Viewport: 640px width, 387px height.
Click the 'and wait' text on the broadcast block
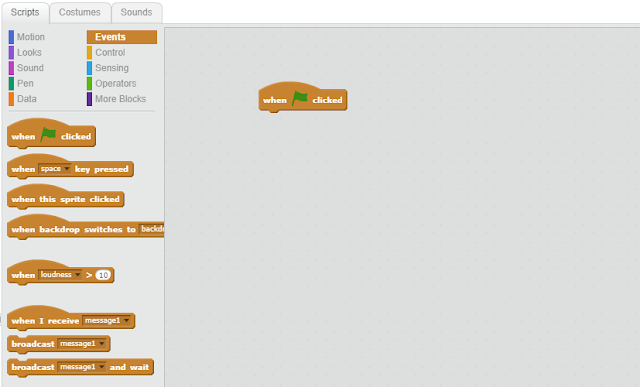[x=129, y=367]
